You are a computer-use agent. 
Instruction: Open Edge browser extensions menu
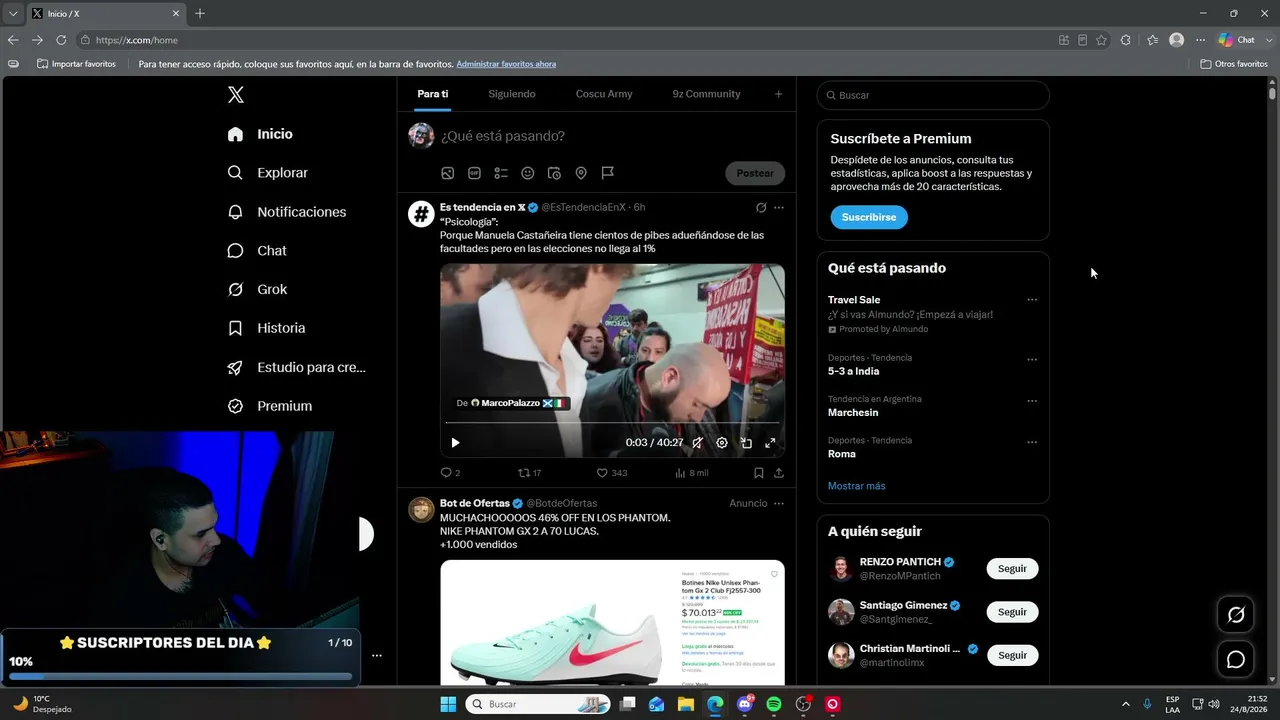1126,40
